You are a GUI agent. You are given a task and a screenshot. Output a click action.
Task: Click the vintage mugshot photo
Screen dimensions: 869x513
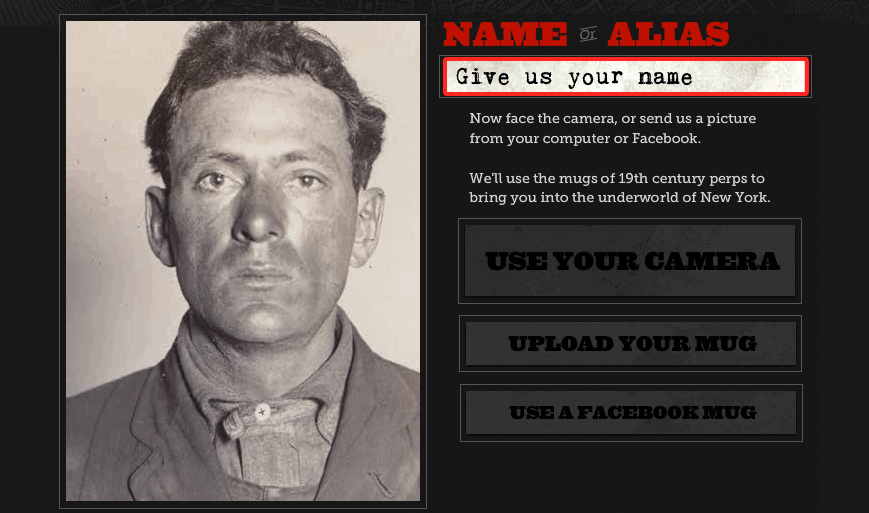(243, 261)
